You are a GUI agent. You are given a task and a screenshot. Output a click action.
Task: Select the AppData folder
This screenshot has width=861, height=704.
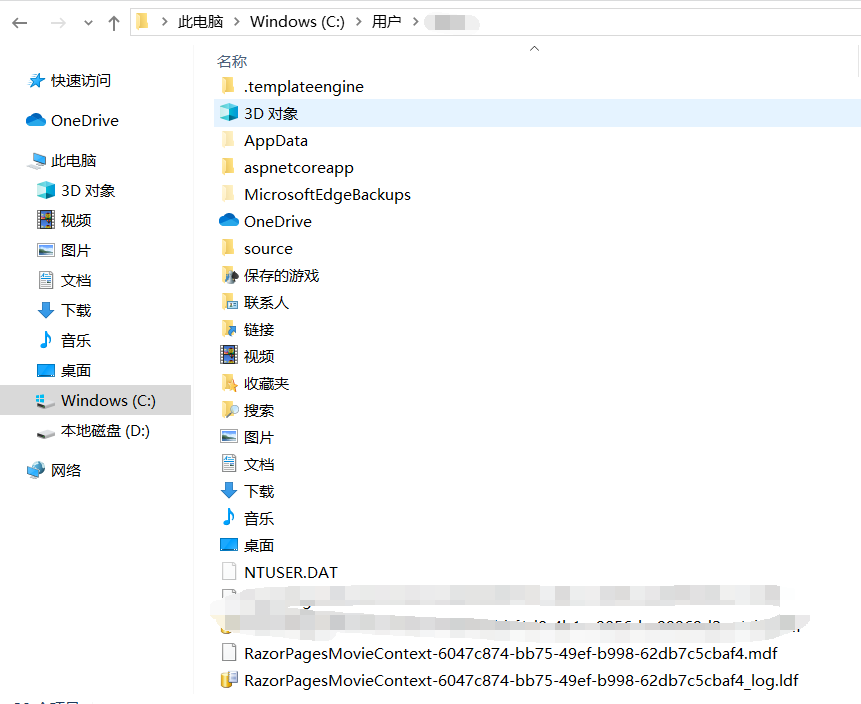(276, 141)
